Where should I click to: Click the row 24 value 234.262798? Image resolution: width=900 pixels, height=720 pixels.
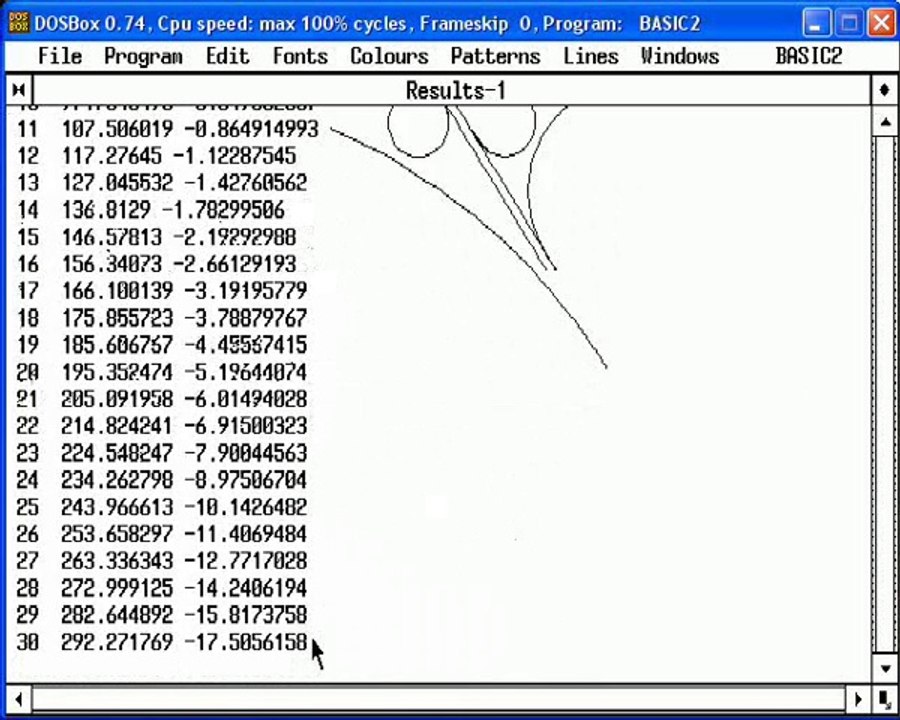pos(117,480)
